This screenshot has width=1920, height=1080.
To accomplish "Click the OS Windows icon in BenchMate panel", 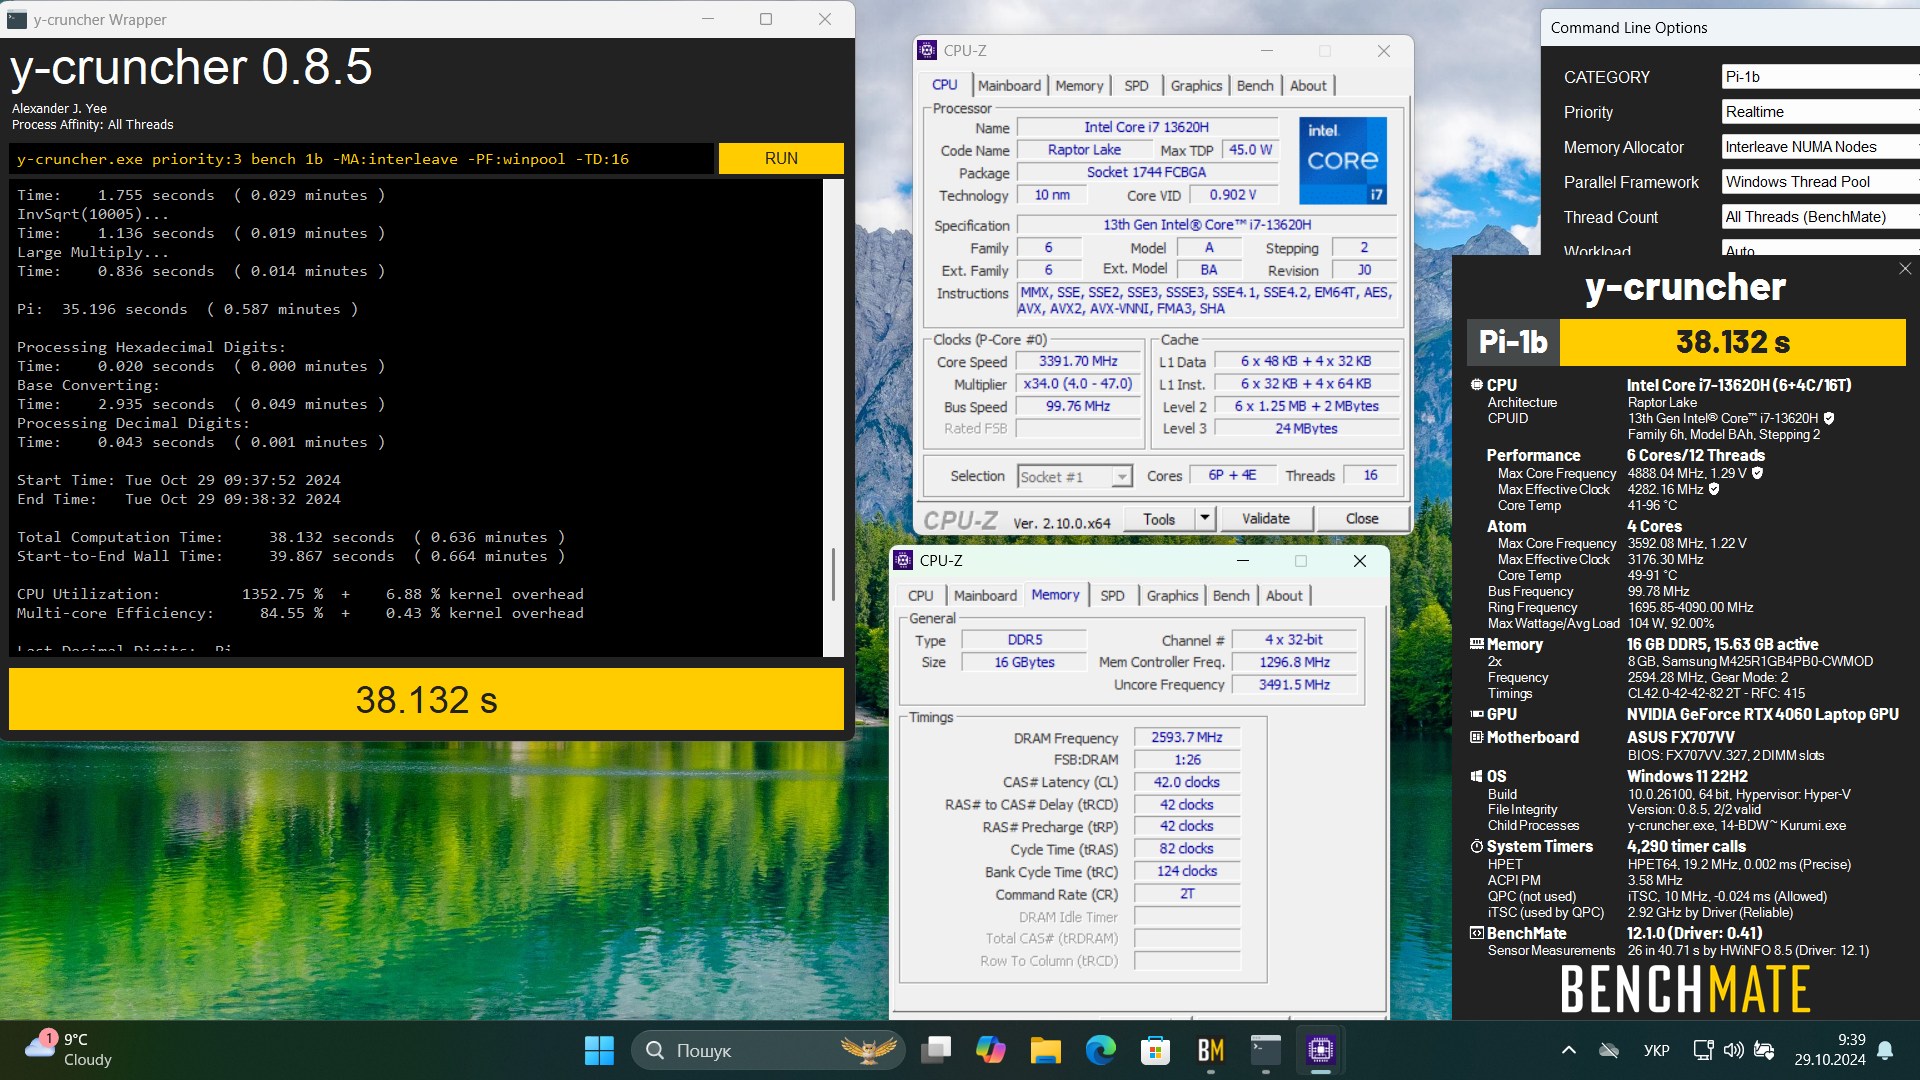I will point(1476,776).
